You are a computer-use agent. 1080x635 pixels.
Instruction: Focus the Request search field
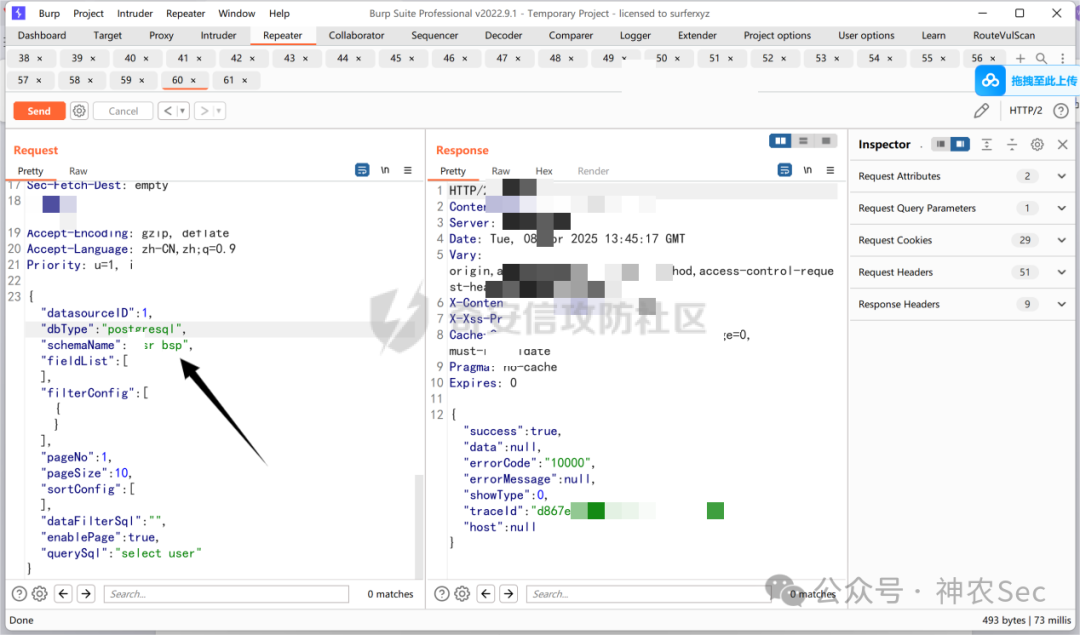coord(226,594)
